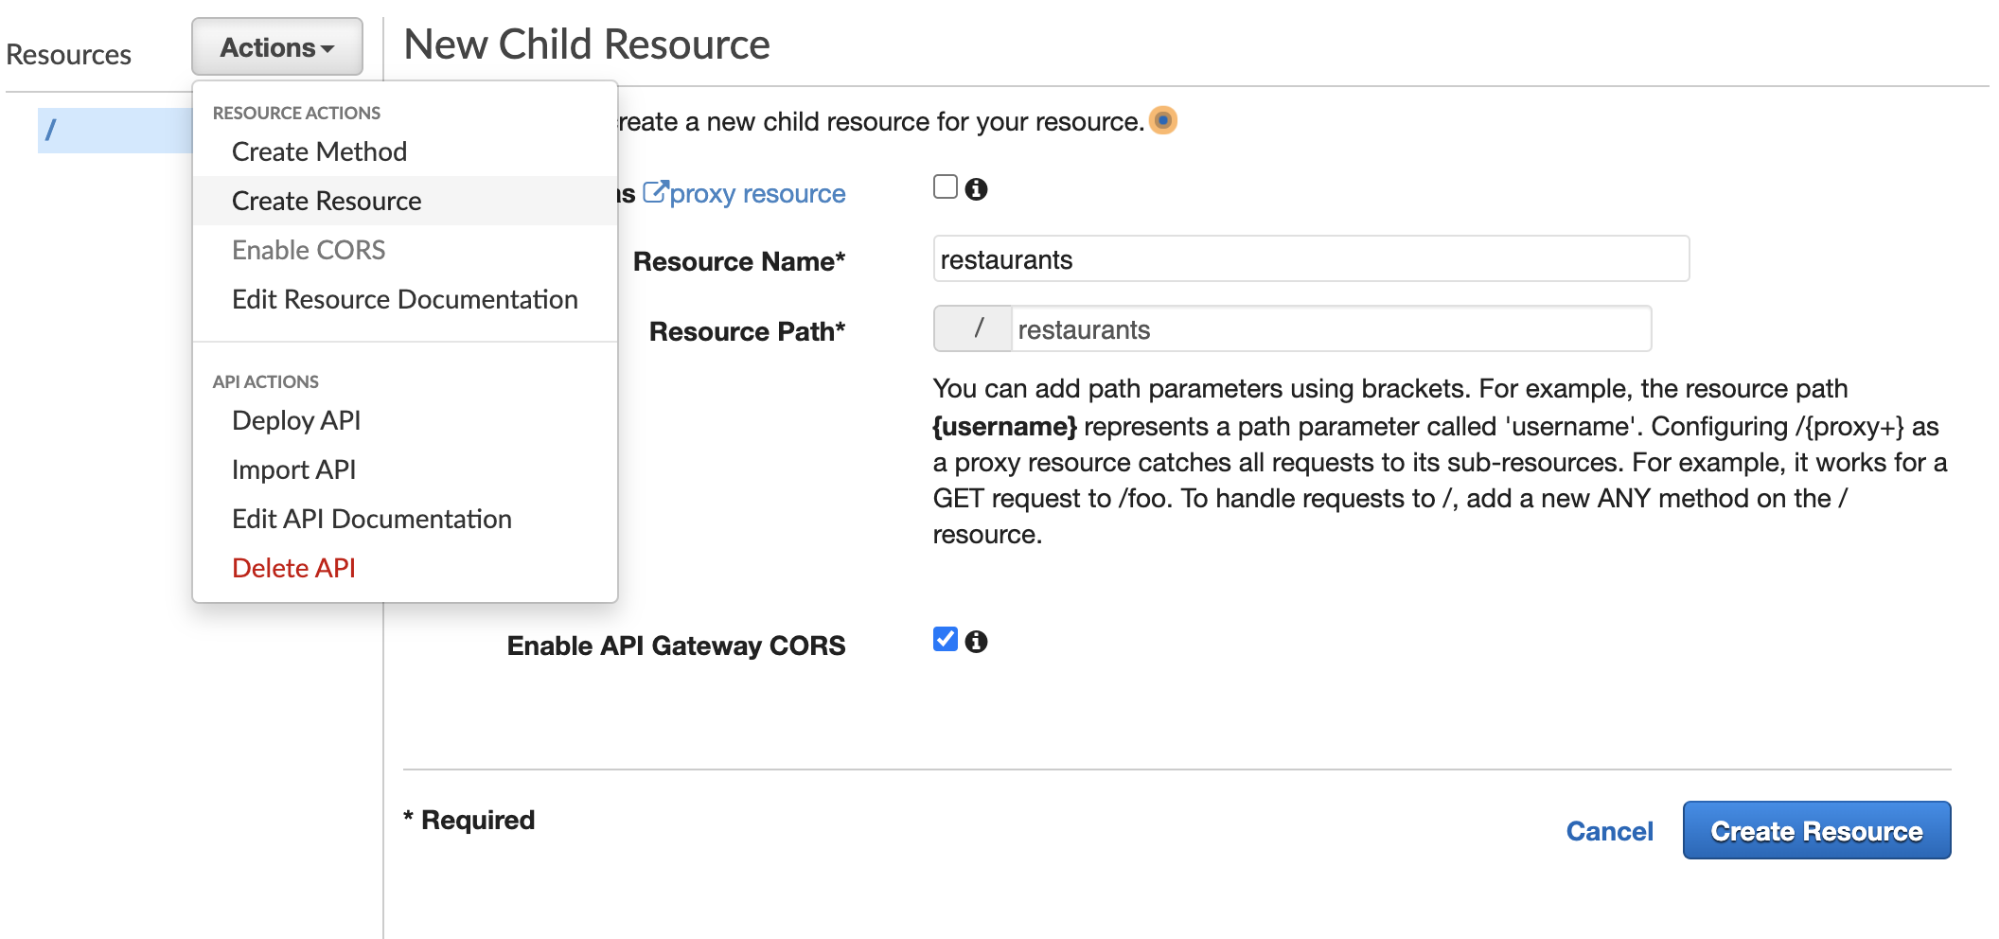The width and height of the screenshot is (1999, 939).
Task: Click inside the Resource Name field
Action: (1310, 259)
